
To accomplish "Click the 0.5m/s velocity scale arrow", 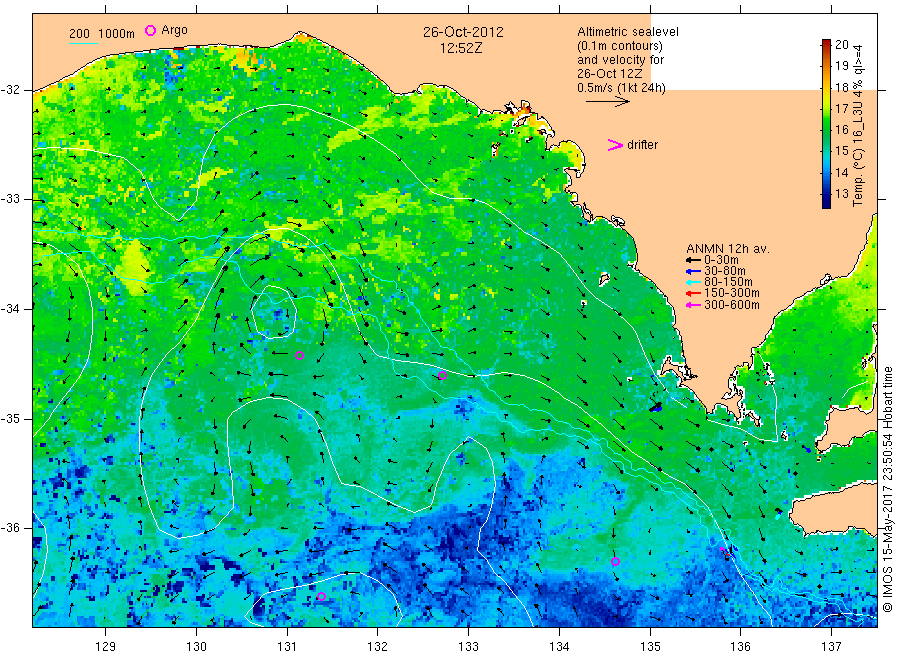I will click(608, 102).
